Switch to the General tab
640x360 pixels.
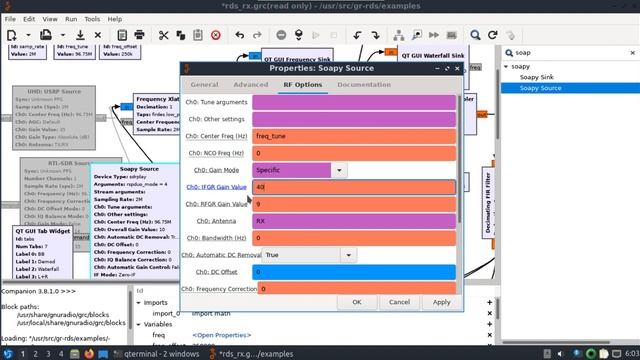pos(204,84)
